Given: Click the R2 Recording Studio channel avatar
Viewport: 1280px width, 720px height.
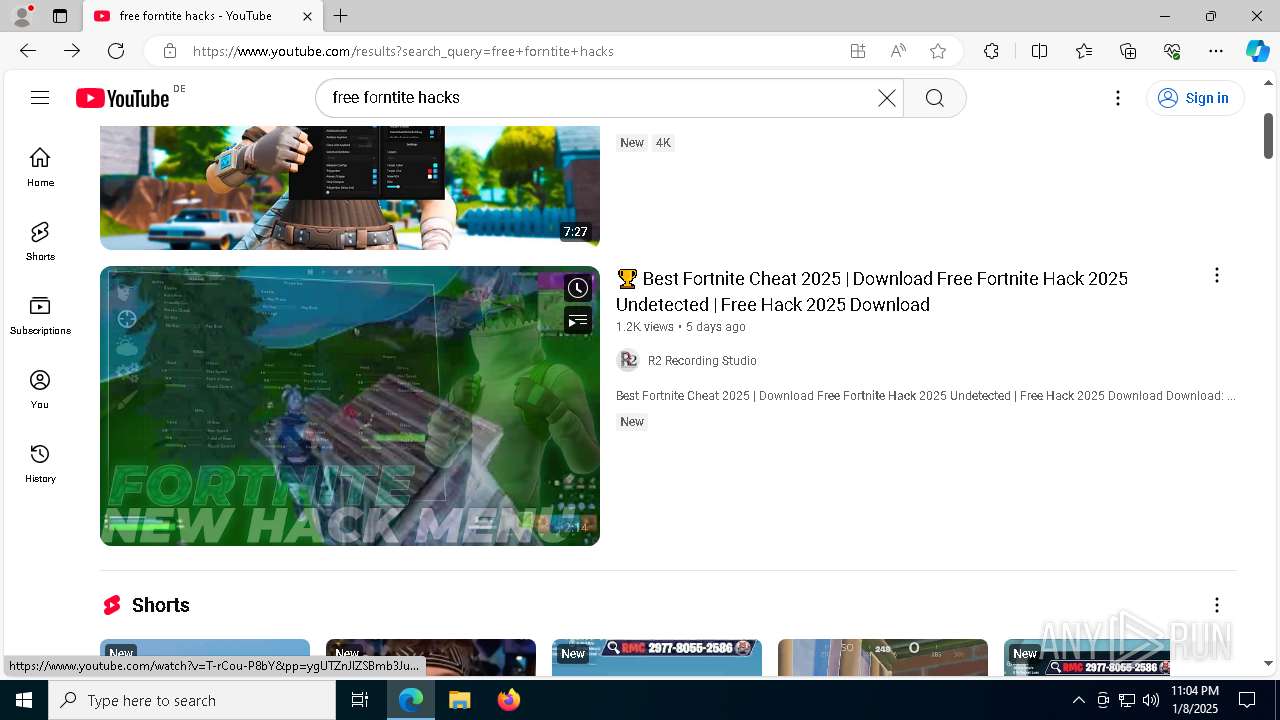Looking at the screenshot, I should pos(628,360).
